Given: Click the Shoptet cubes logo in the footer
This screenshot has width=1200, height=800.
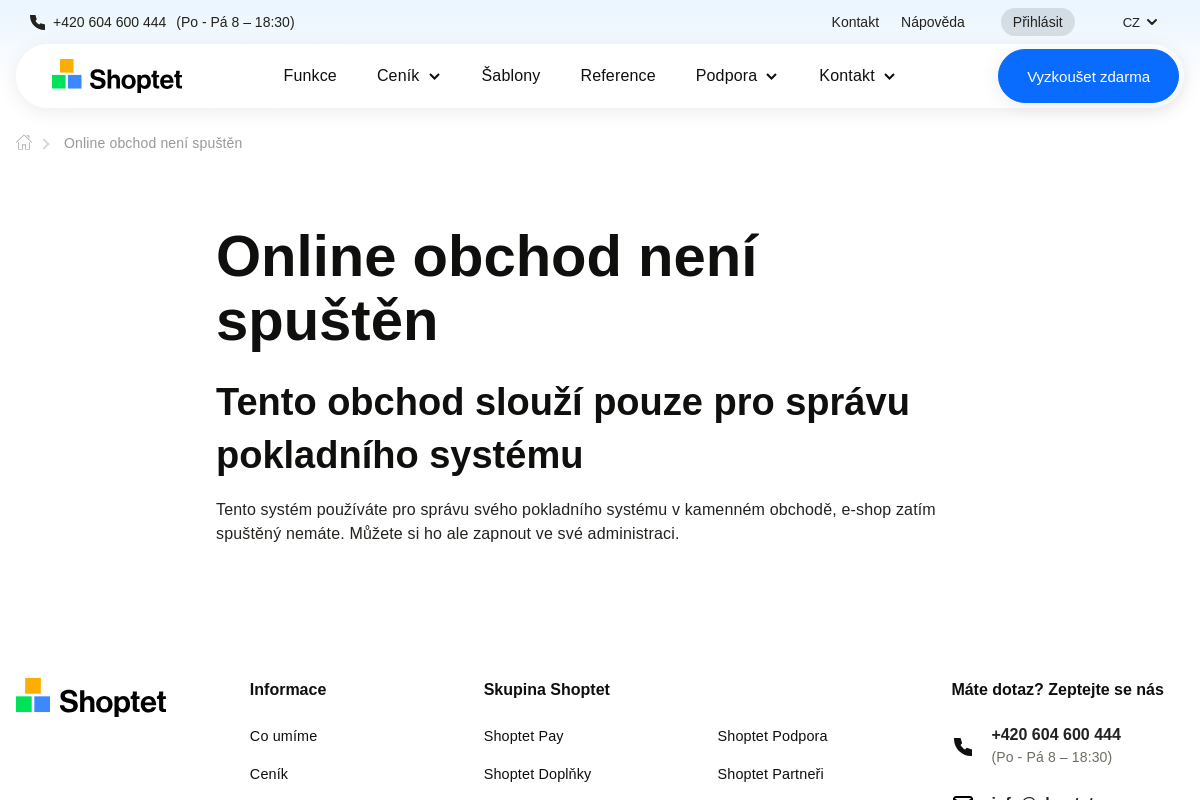Looking at the screenshot, I should tap(33, 696).
